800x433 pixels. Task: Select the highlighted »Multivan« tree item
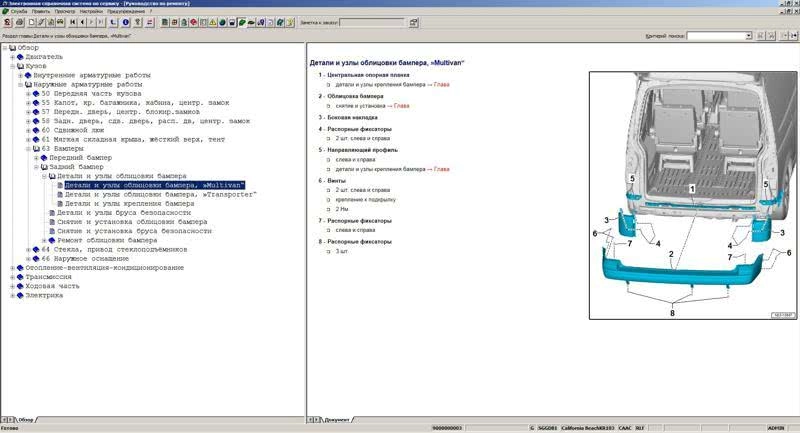(x=155, y=185)
